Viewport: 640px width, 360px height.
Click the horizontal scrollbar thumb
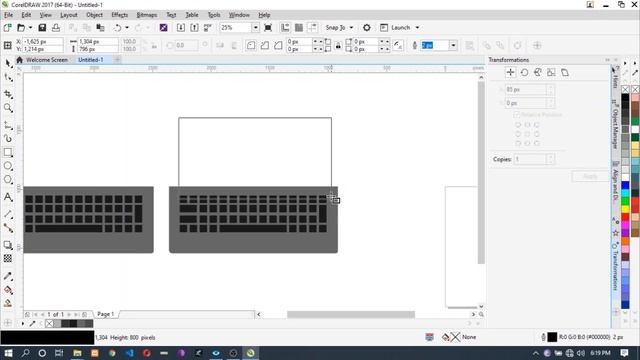(x=351, y=314)
